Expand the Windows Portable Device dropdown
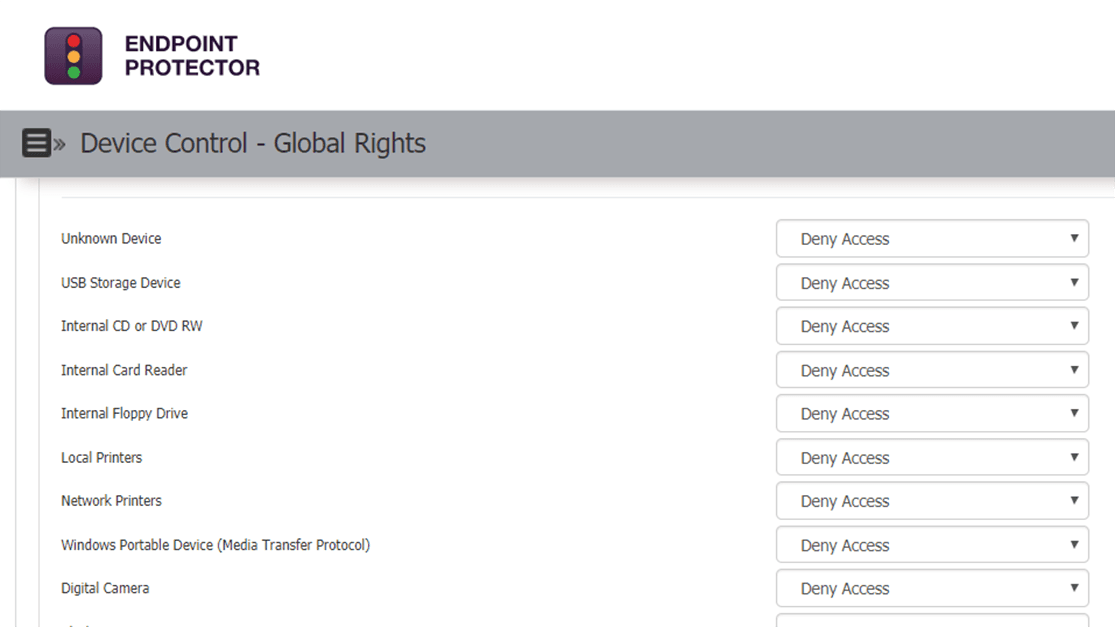This screenshot has height=627, width=1115. [932, 545]
